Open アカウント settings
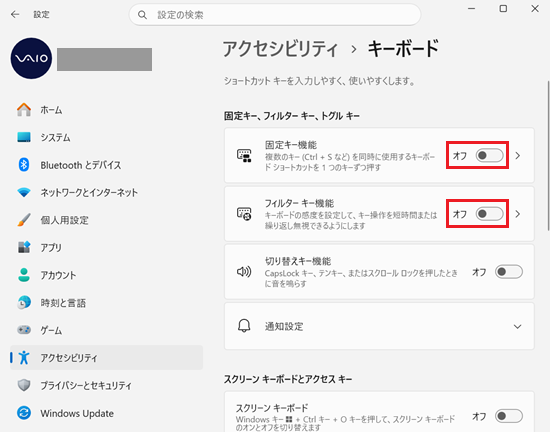Viewport: 550px width, 432px height. click(x=106, y=275)
